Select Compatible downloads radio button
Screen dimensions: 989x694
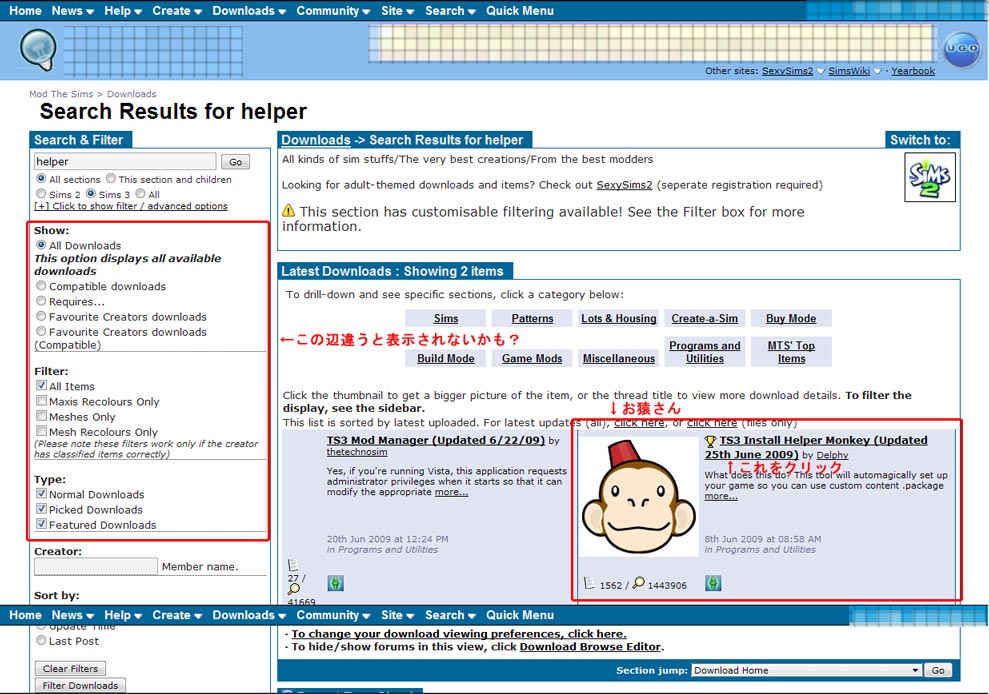pos(41,286)
